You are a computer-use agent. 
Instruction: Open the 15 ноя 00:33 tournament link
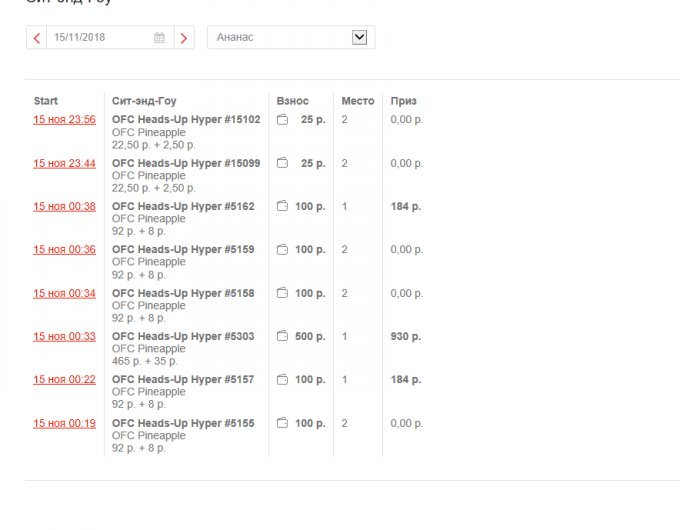[x=64, y=336]
